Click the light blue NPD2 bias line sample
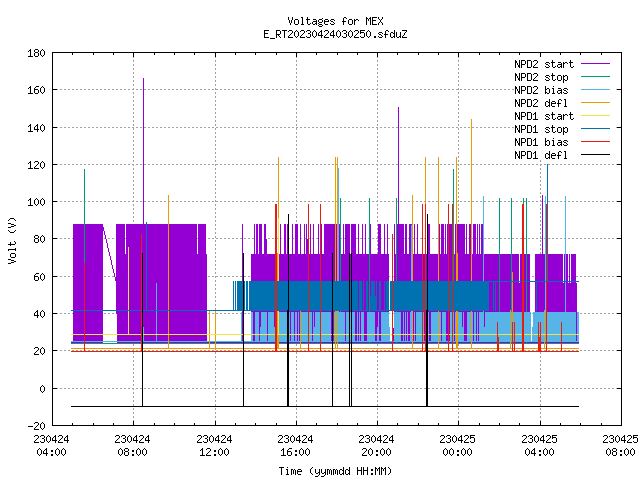This screenshot has height=480, width=640. (x=595, y=90)
